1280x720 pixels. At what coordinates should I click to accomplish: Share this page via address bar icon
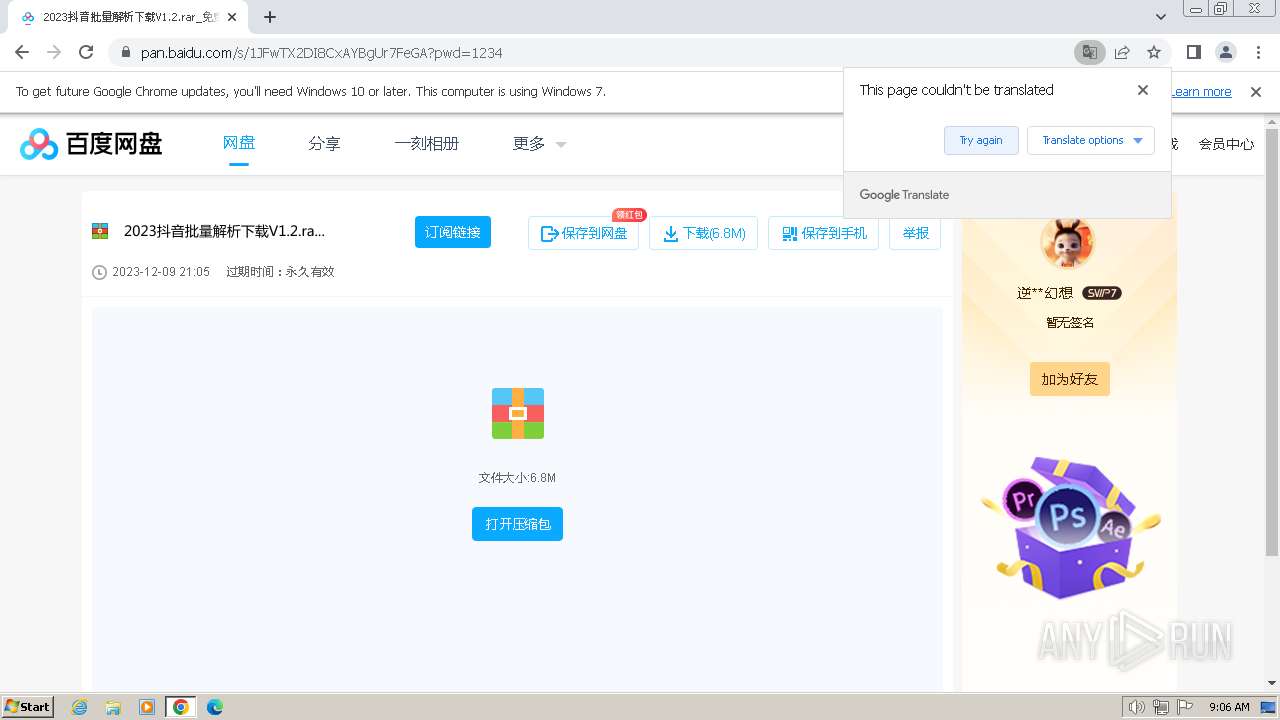pos(1122,52)
